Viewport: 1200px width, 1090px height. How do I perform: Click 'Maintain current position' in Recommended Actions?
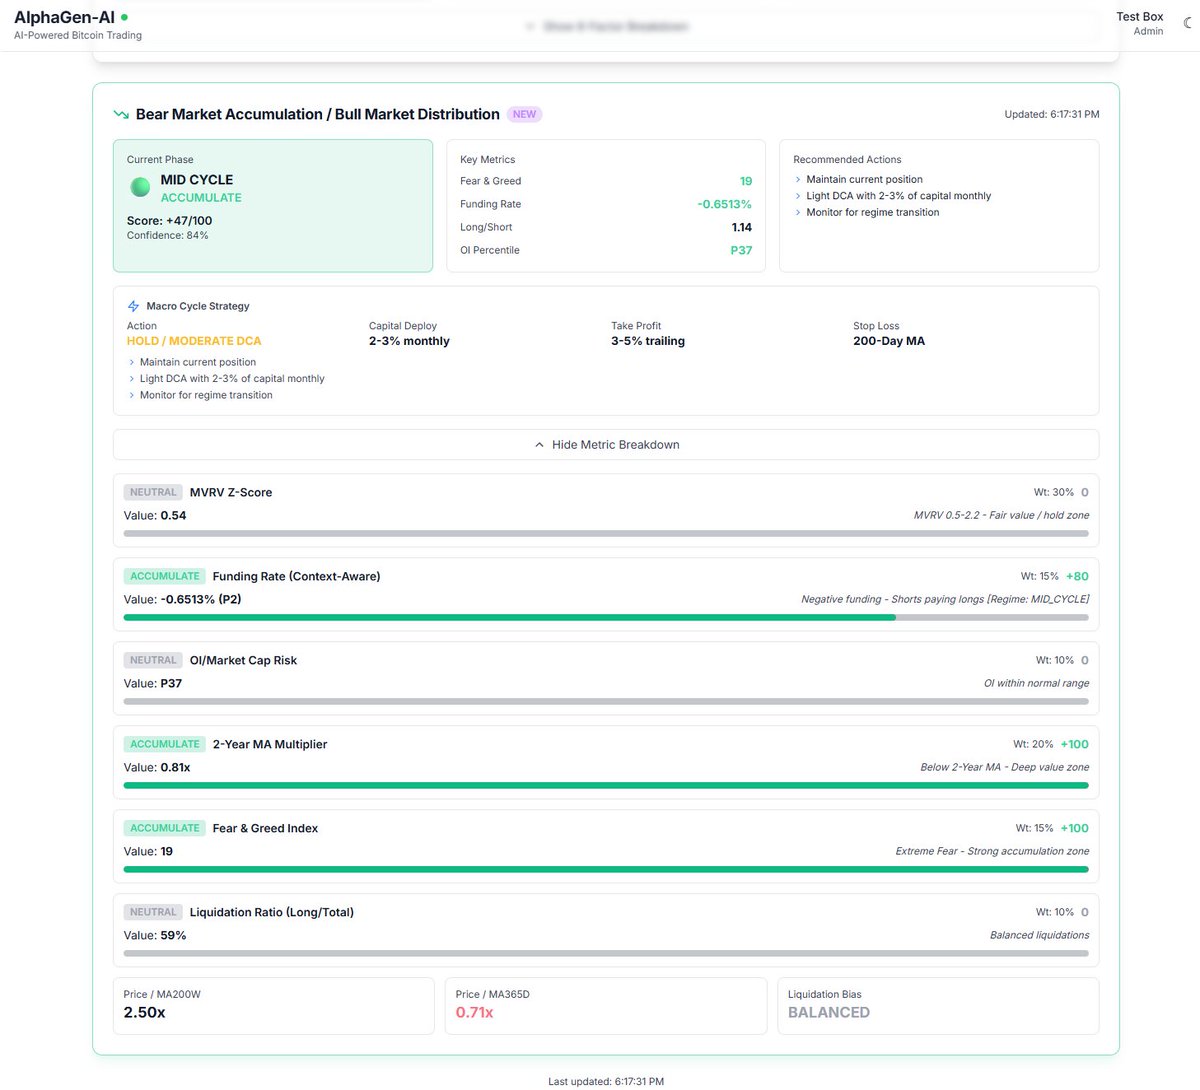point(865,180)
